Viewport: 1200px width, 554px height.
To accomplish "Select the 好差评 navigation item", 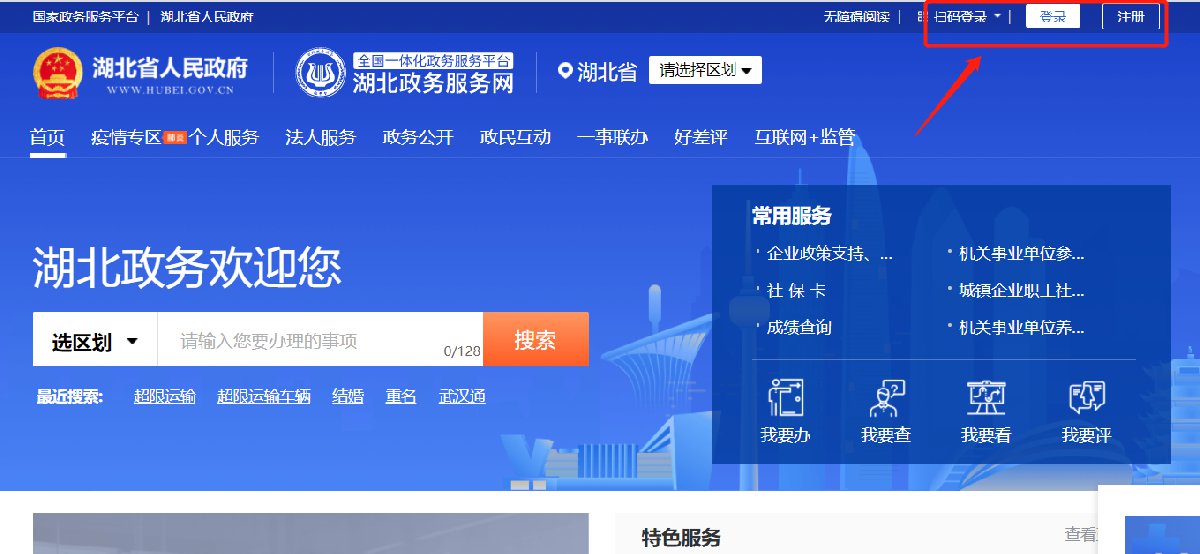I will [x=700, y=137].
